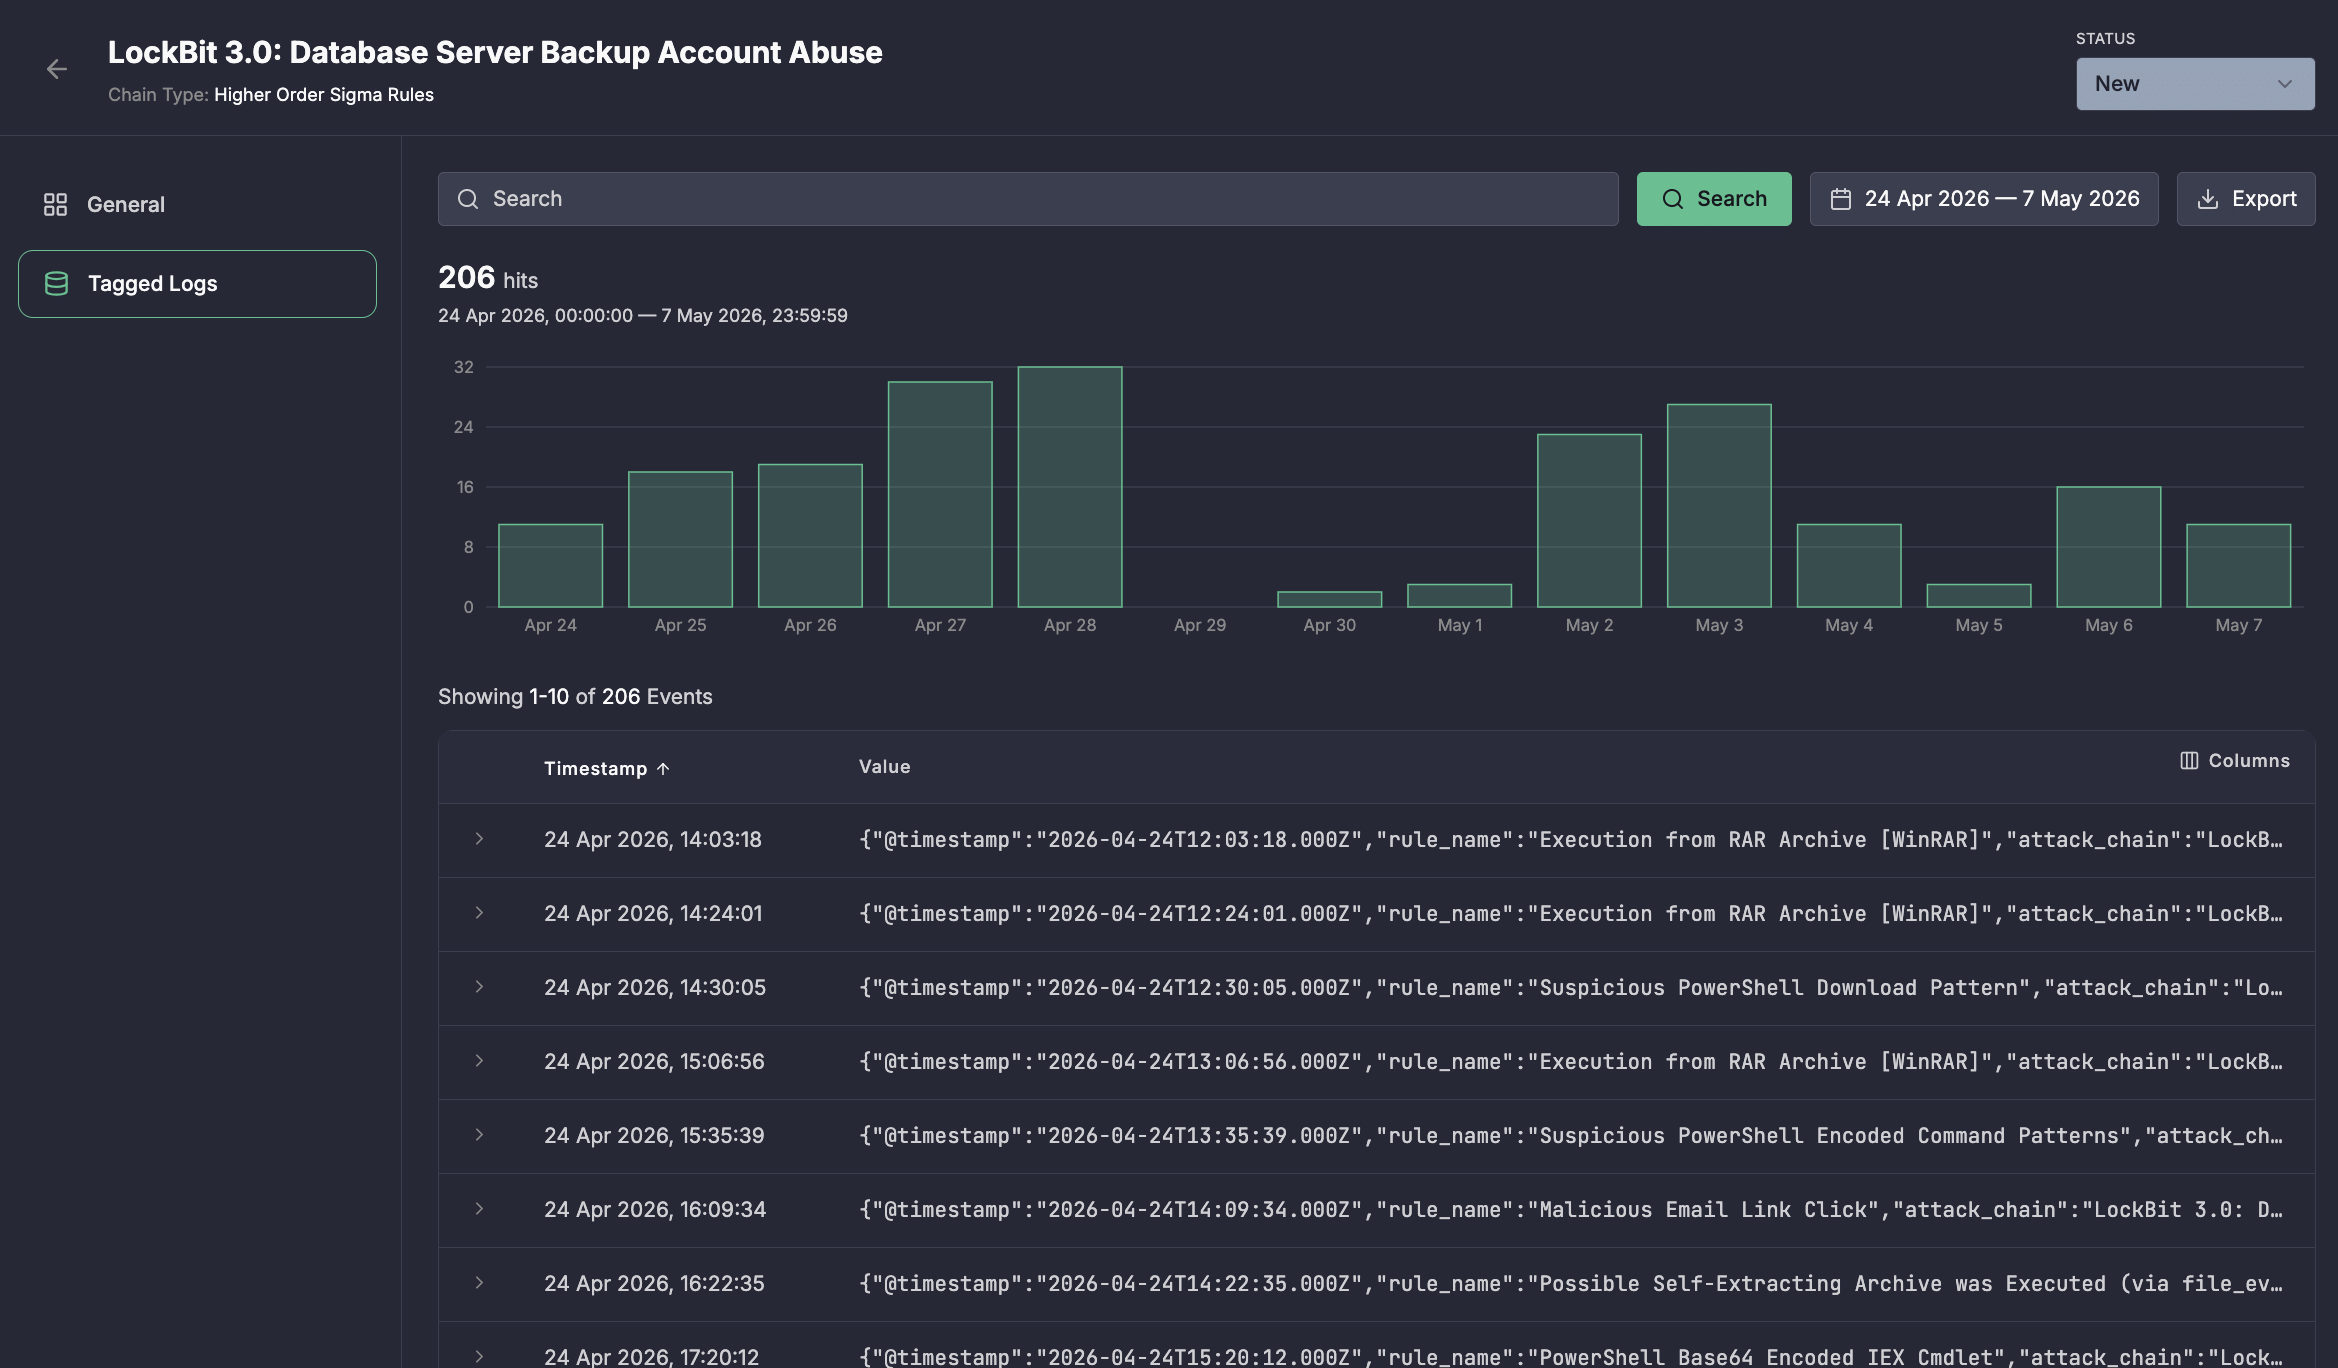Screen dimensions: 2338x1368
Task: Click the Apr 30 histogram bar
Action: pos(1329,599)
